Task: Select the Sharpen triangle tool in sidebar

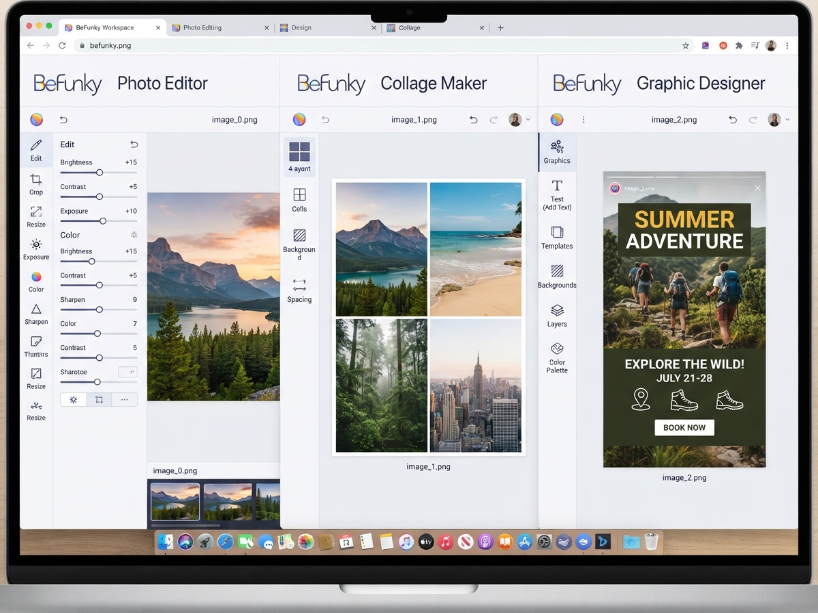Action: [x=36, y=314]
